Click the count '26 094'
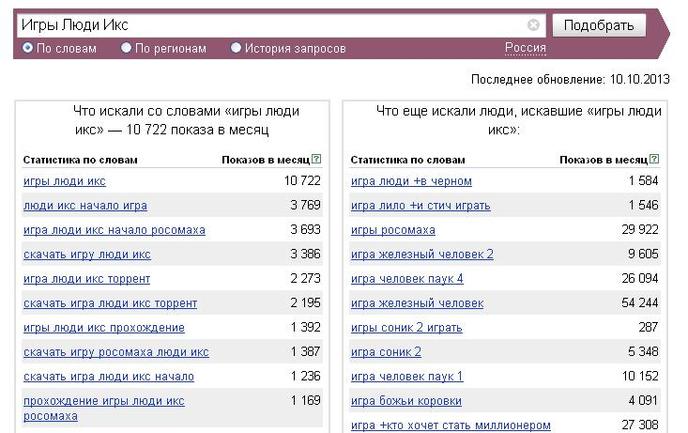This screenshot has width=688, height=433. coord(640,279)
